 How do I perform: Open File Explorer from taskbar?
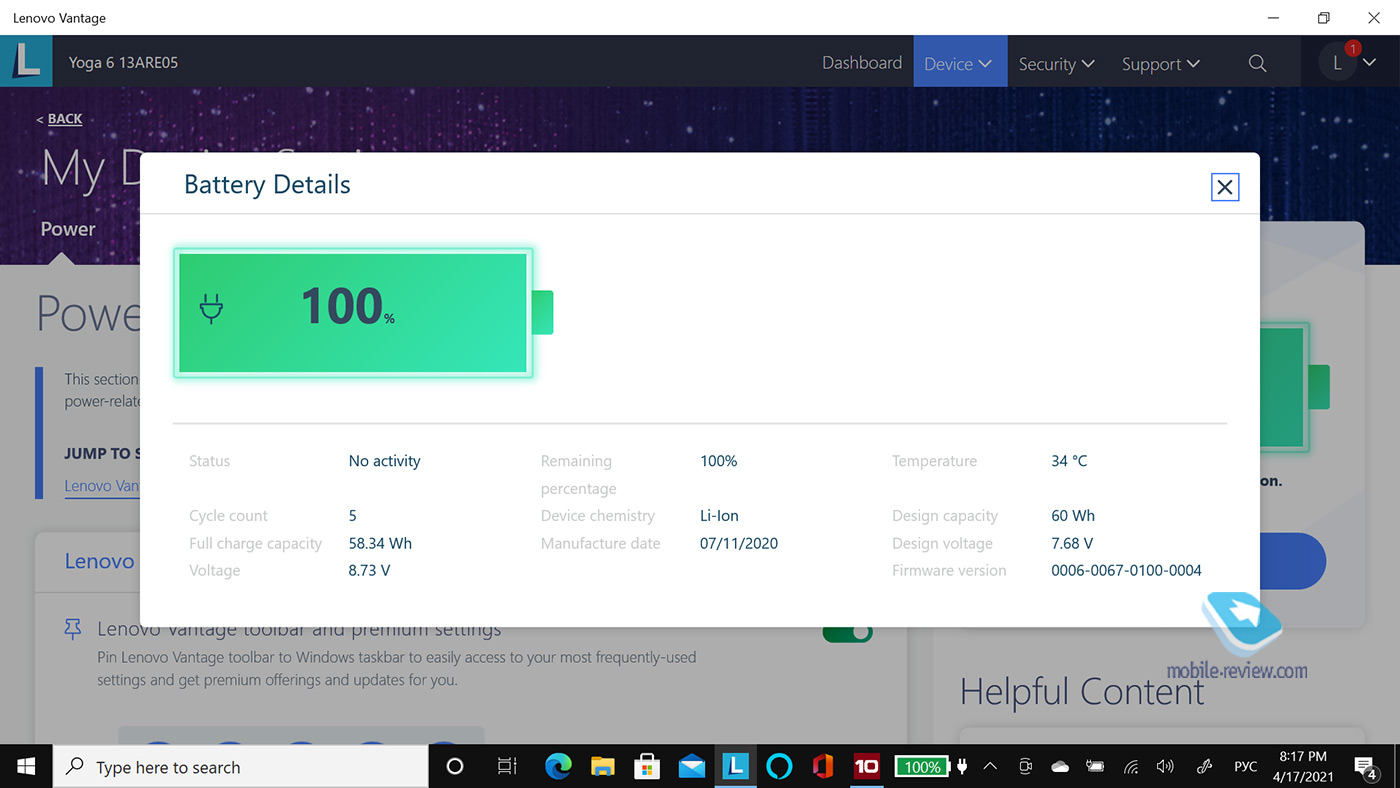pos(603,767)
